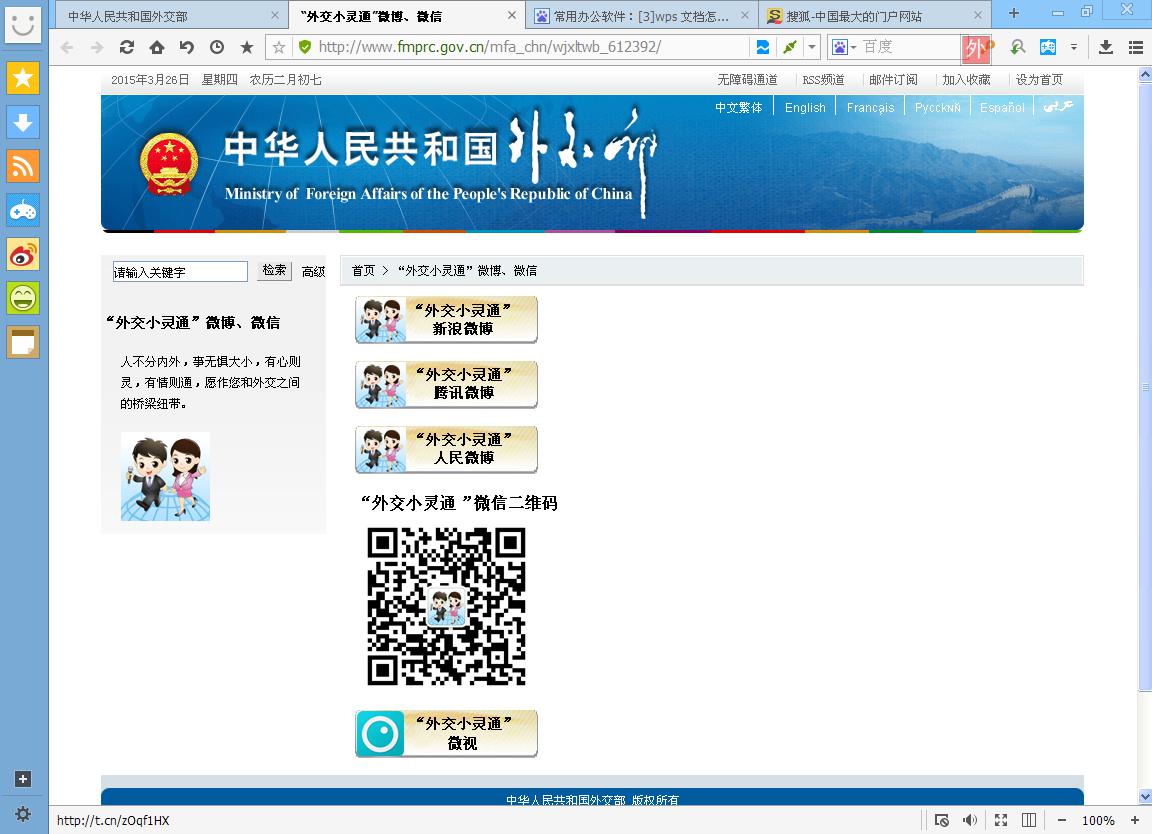Image resolution: width=1152 pixels, height=834 pixels.
Task: Expand the address bar dropdown arrow
Action: click(812, 47)
